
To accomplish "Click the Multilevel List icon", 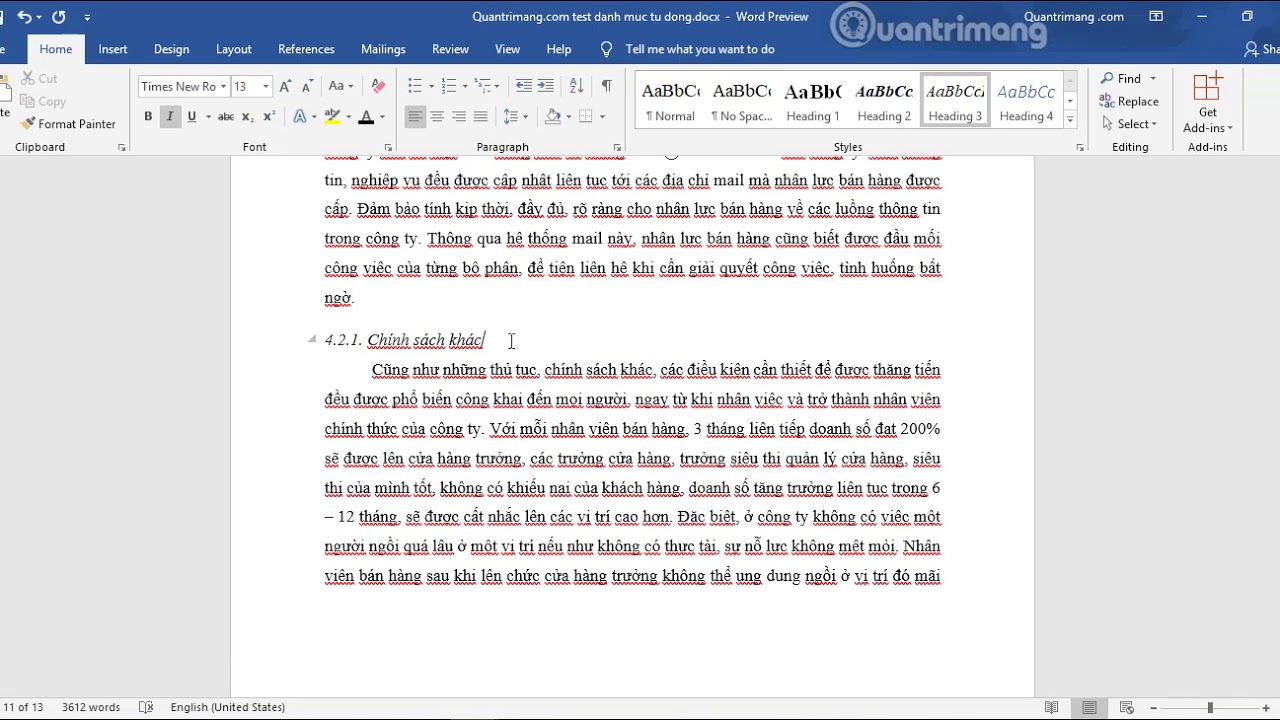I will pos(482,87).
